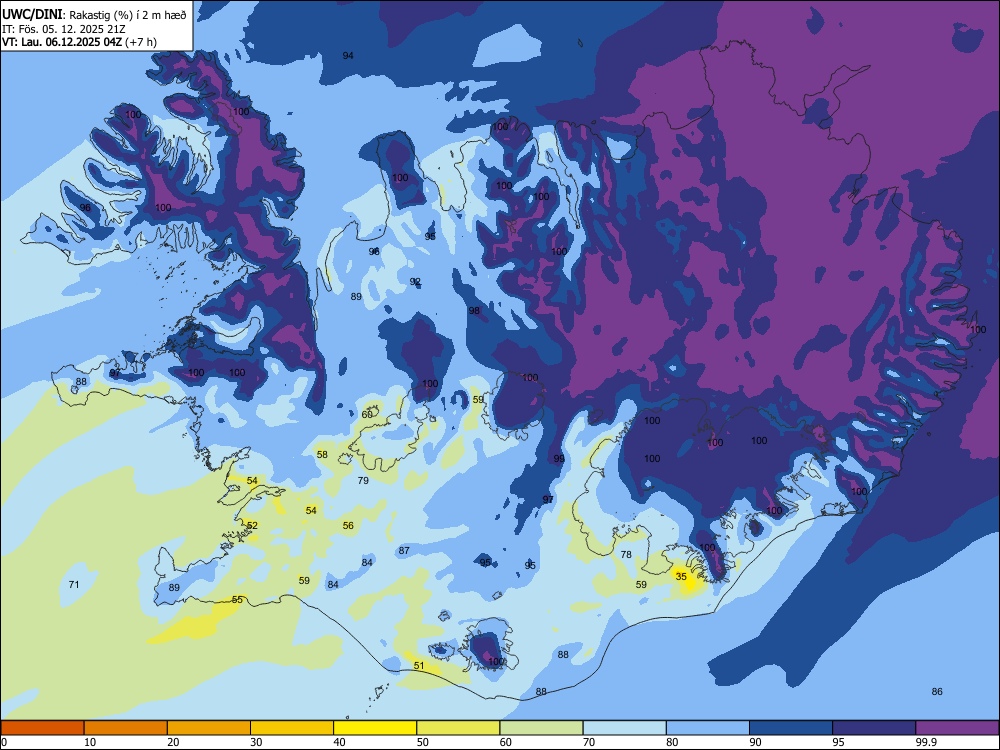Pick the pale yellow 50–60 legend swatch
Image resolution: width=1000 pixels, height=750 pixels.
(459, 728)
